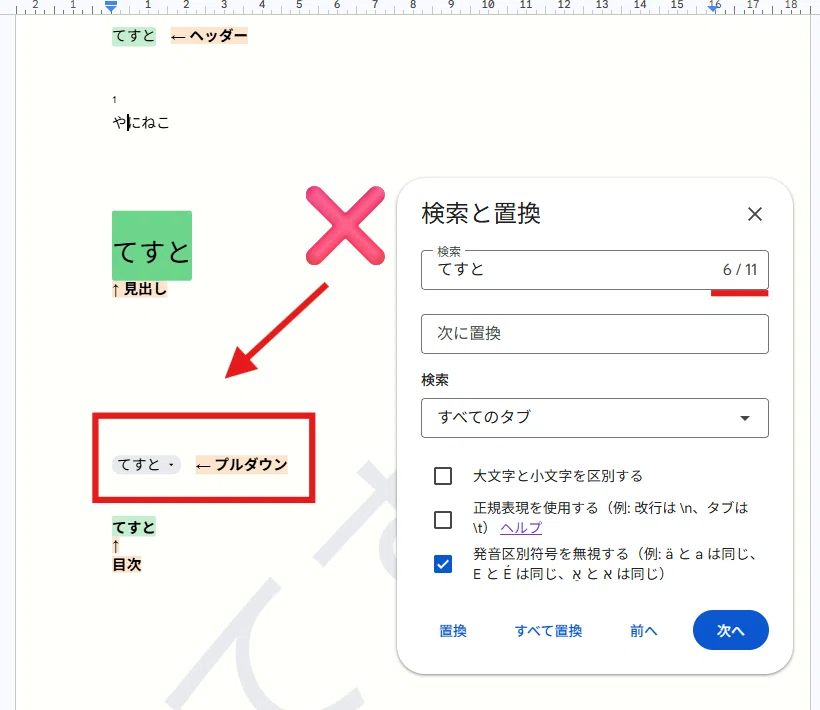
Task: Close the 検索と置換 dialog
Action: click(x=755, y=214)
